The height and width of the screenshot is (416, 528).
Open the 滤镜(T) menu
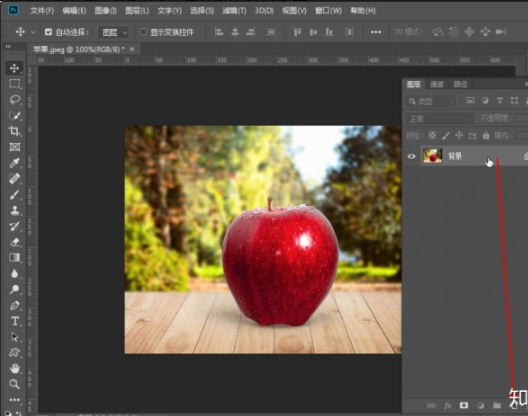(234, 11)
